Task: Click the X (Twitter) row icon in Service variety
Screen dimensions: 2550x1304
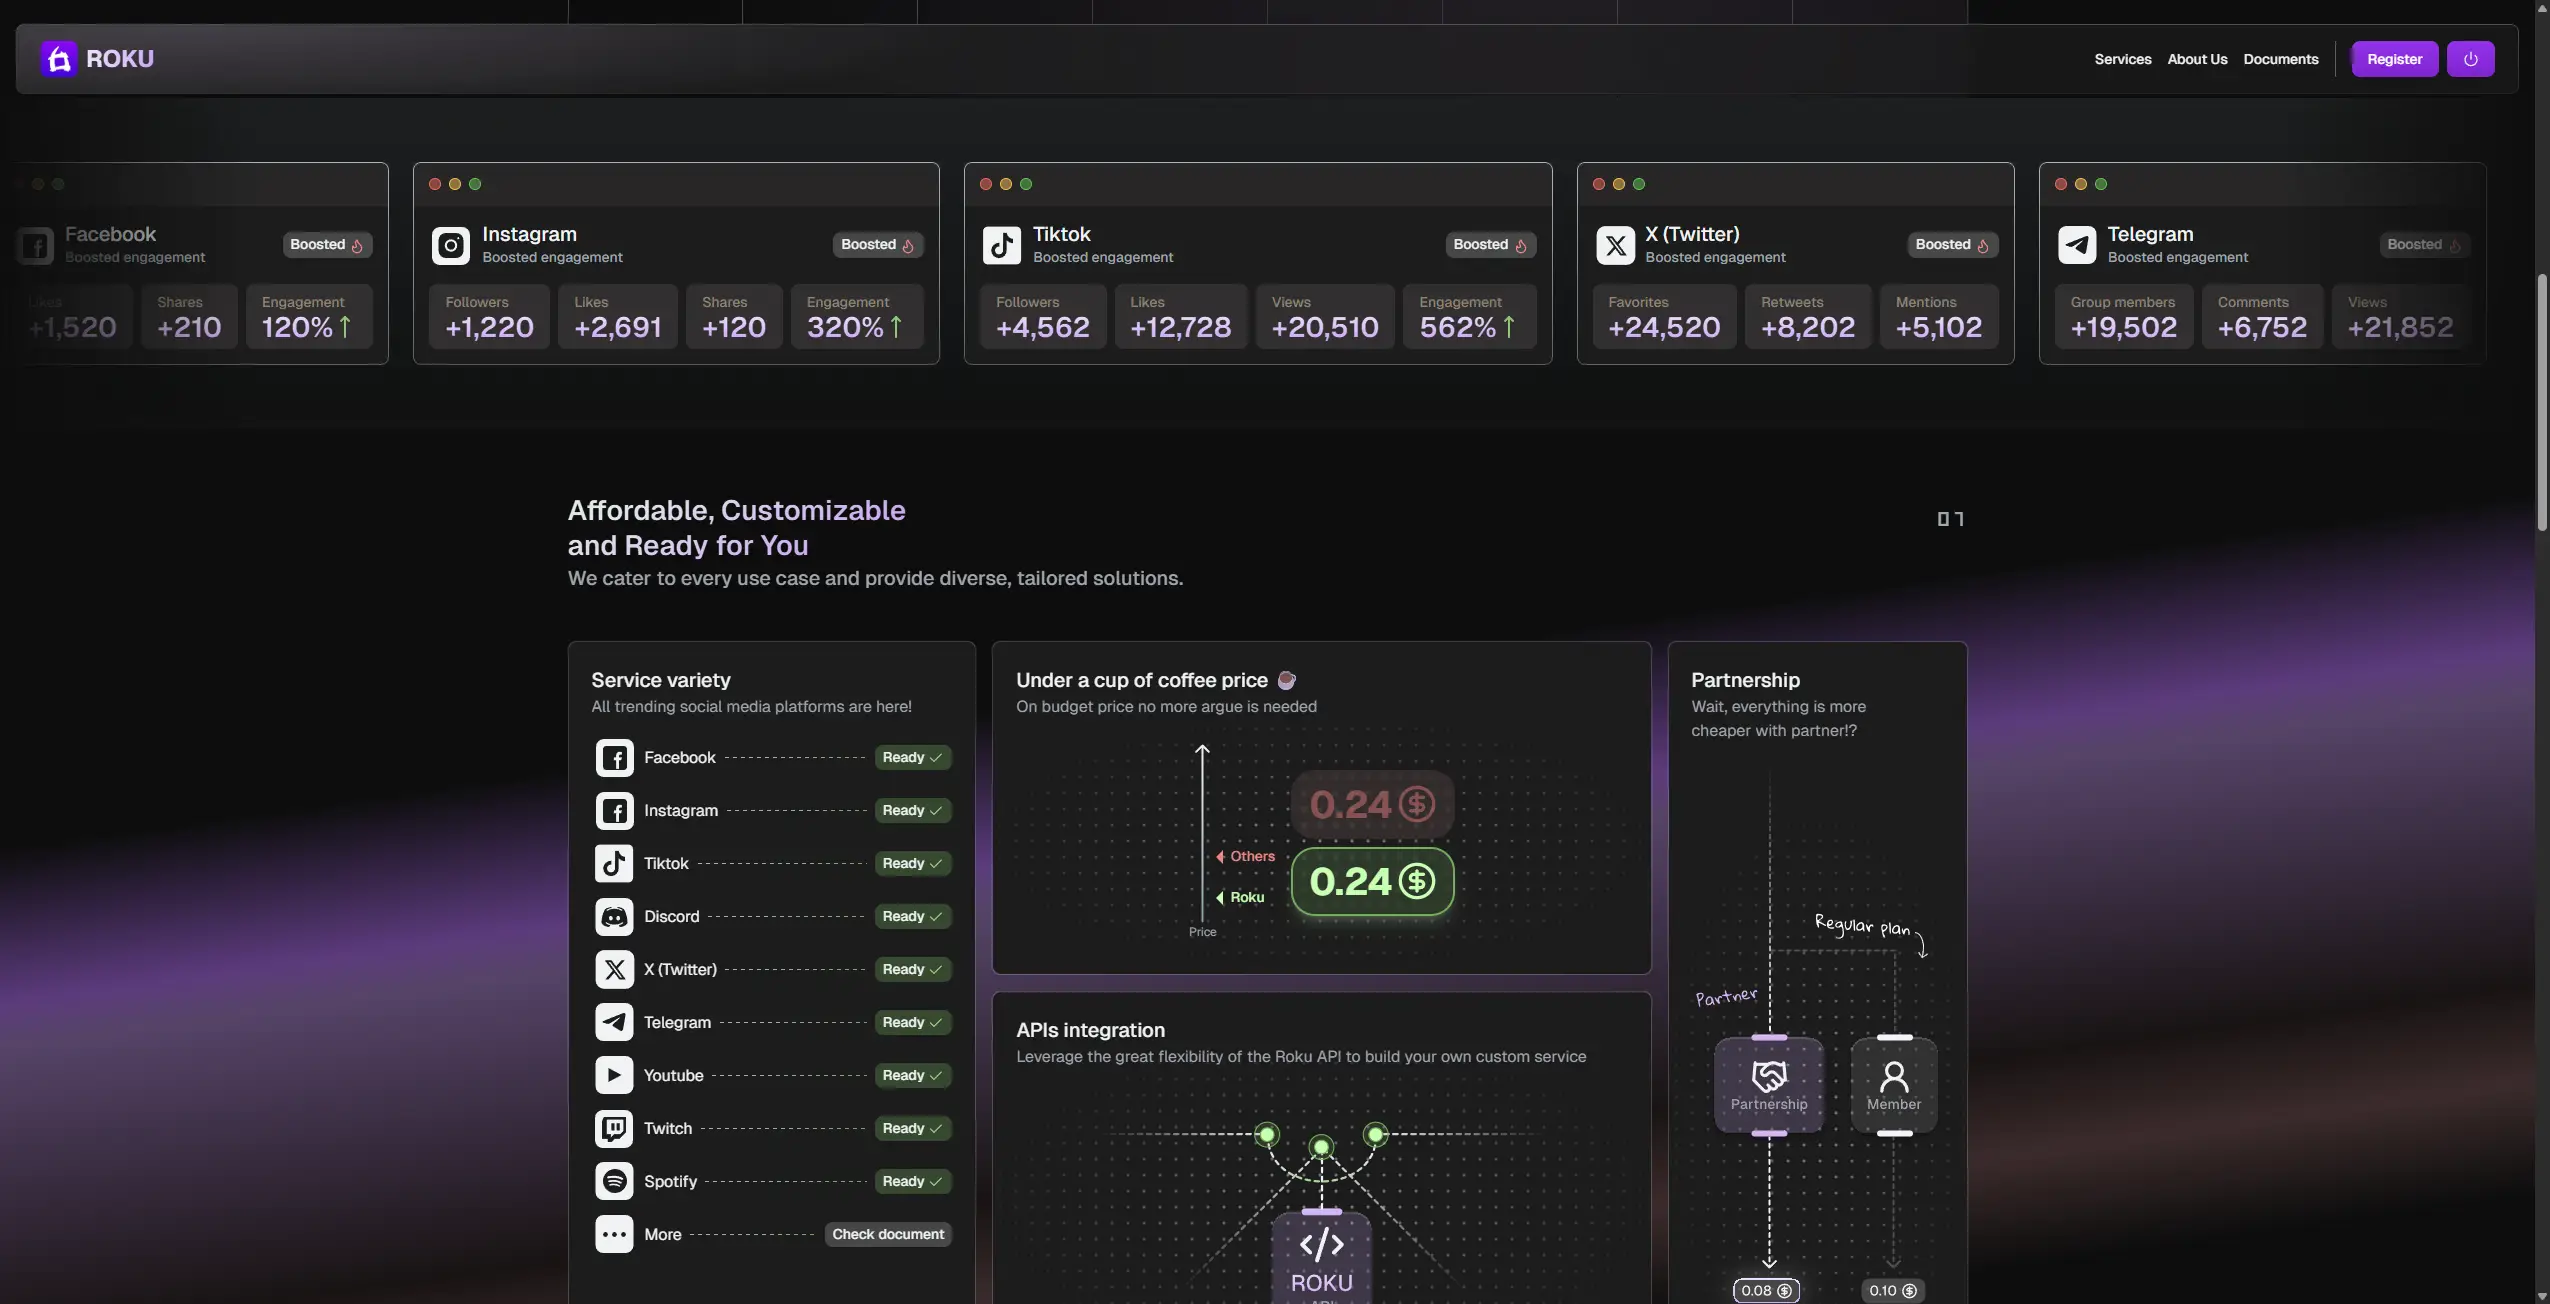Action: click(614, 970)
